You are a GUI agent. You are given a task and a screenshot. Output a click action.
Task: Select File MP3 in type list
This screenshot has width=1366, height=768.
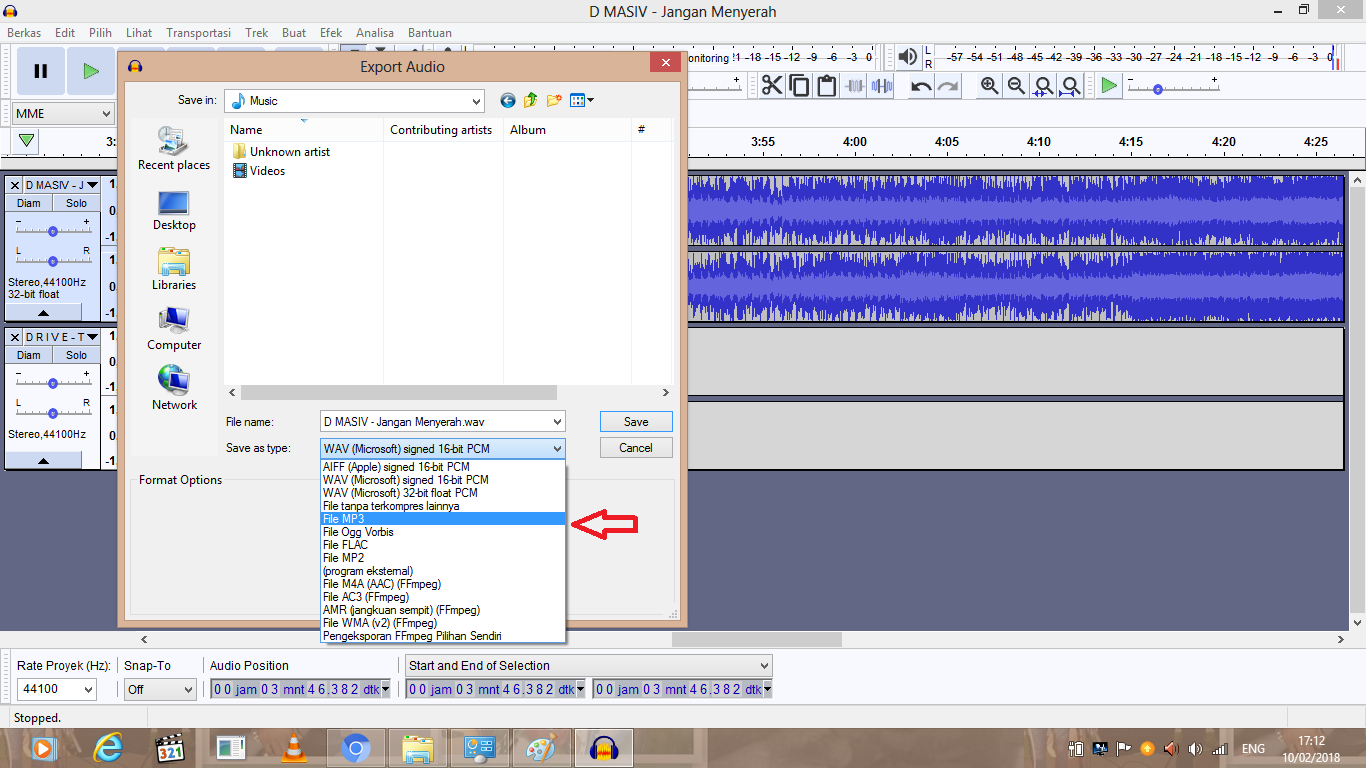pyautogui.click(x=443, y=519)
